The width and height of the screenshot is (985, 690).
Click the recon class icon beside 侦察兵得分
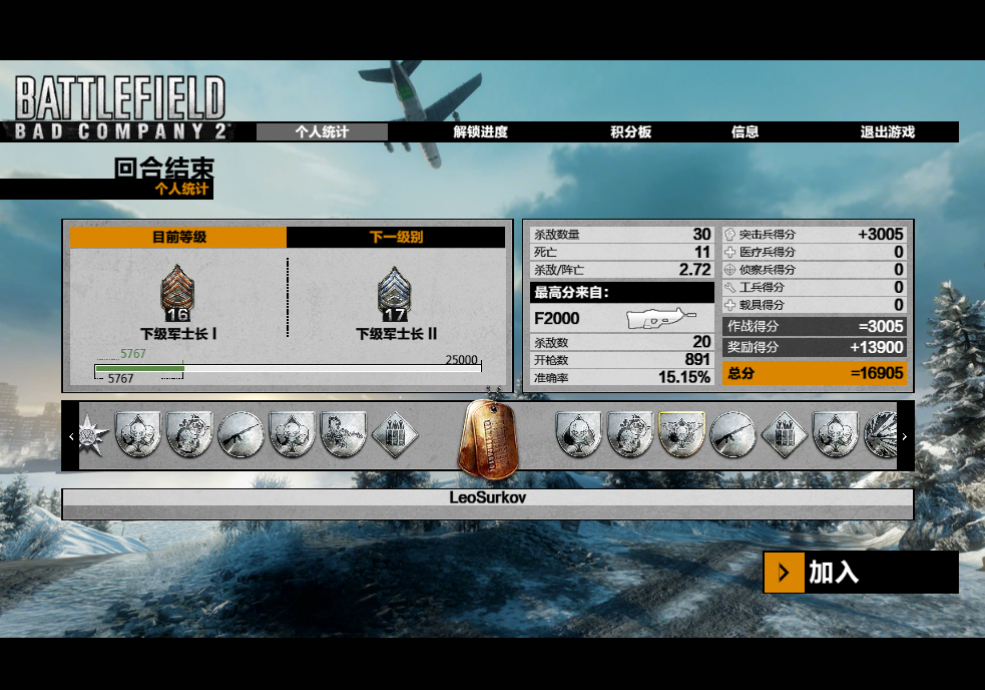tap(730, 270)
